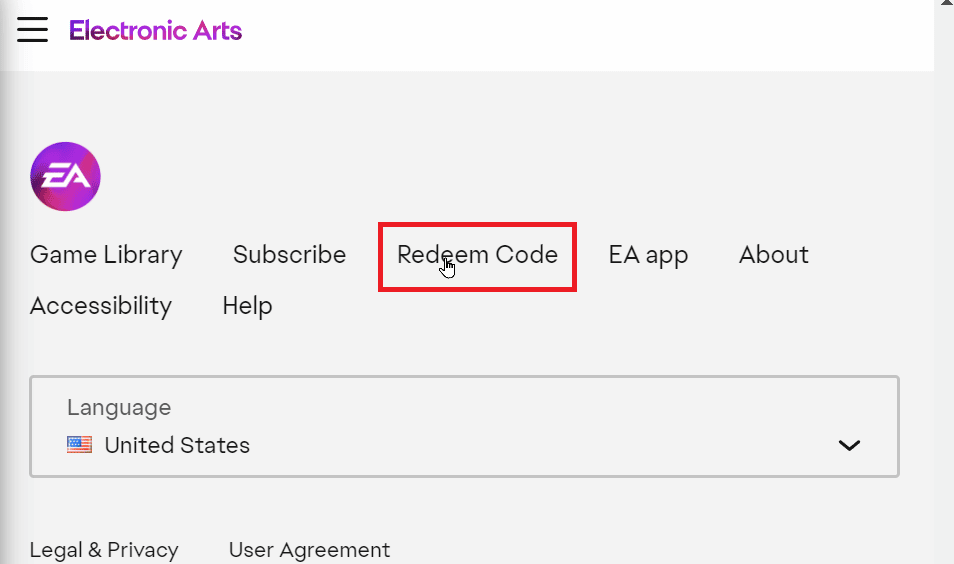Screen dimensions: 954x564
Task: Open the Accessibility link
Action: 101,306
